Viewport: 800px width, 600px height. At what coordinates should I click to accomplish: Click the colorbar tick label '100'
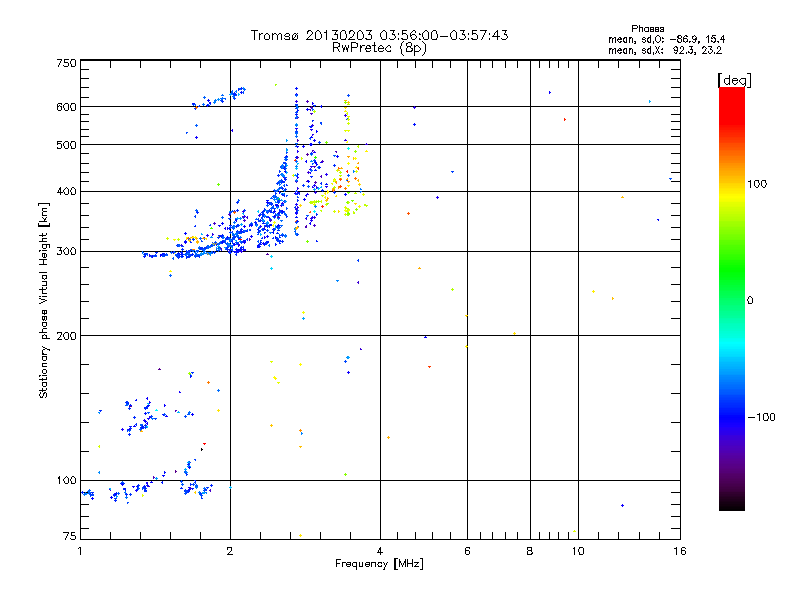click(x=757, y=184)
